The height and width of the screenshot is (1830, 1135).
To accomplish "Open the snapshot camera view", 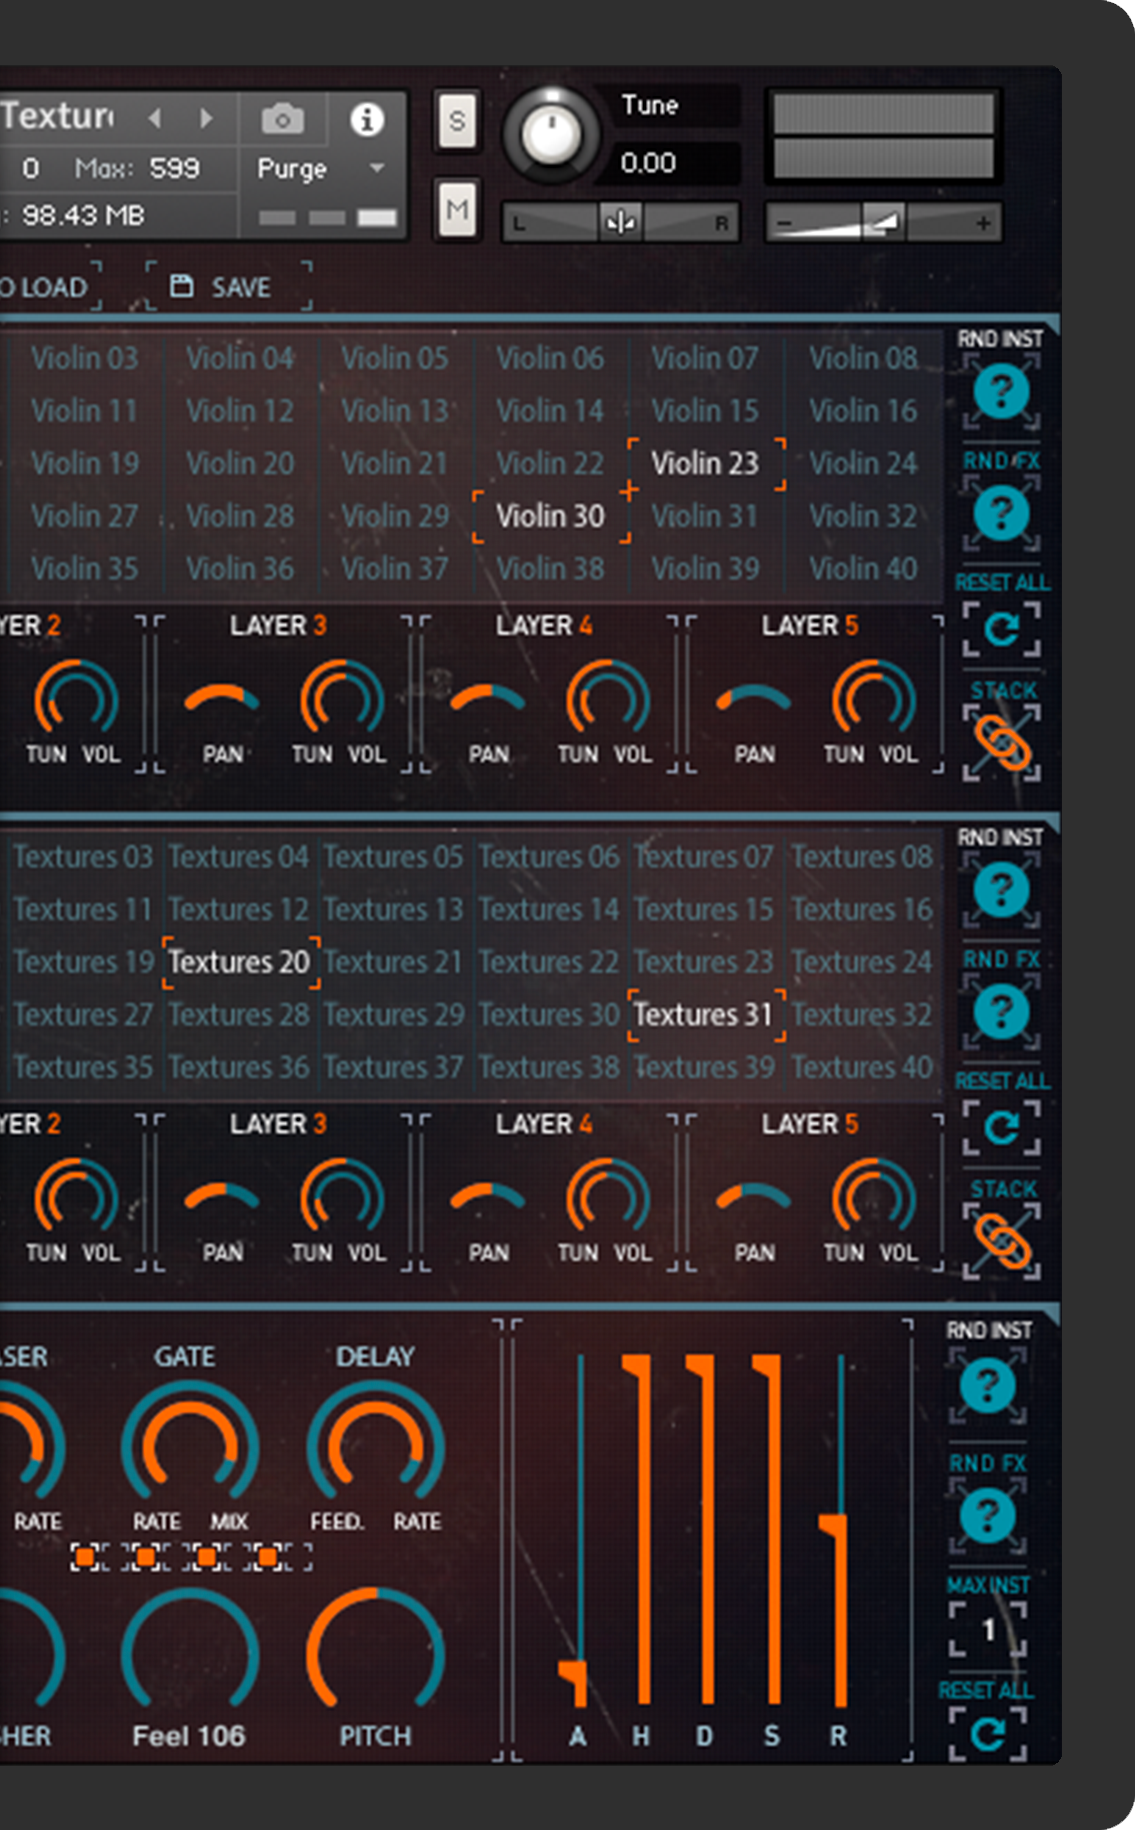I will click(283, 119).
